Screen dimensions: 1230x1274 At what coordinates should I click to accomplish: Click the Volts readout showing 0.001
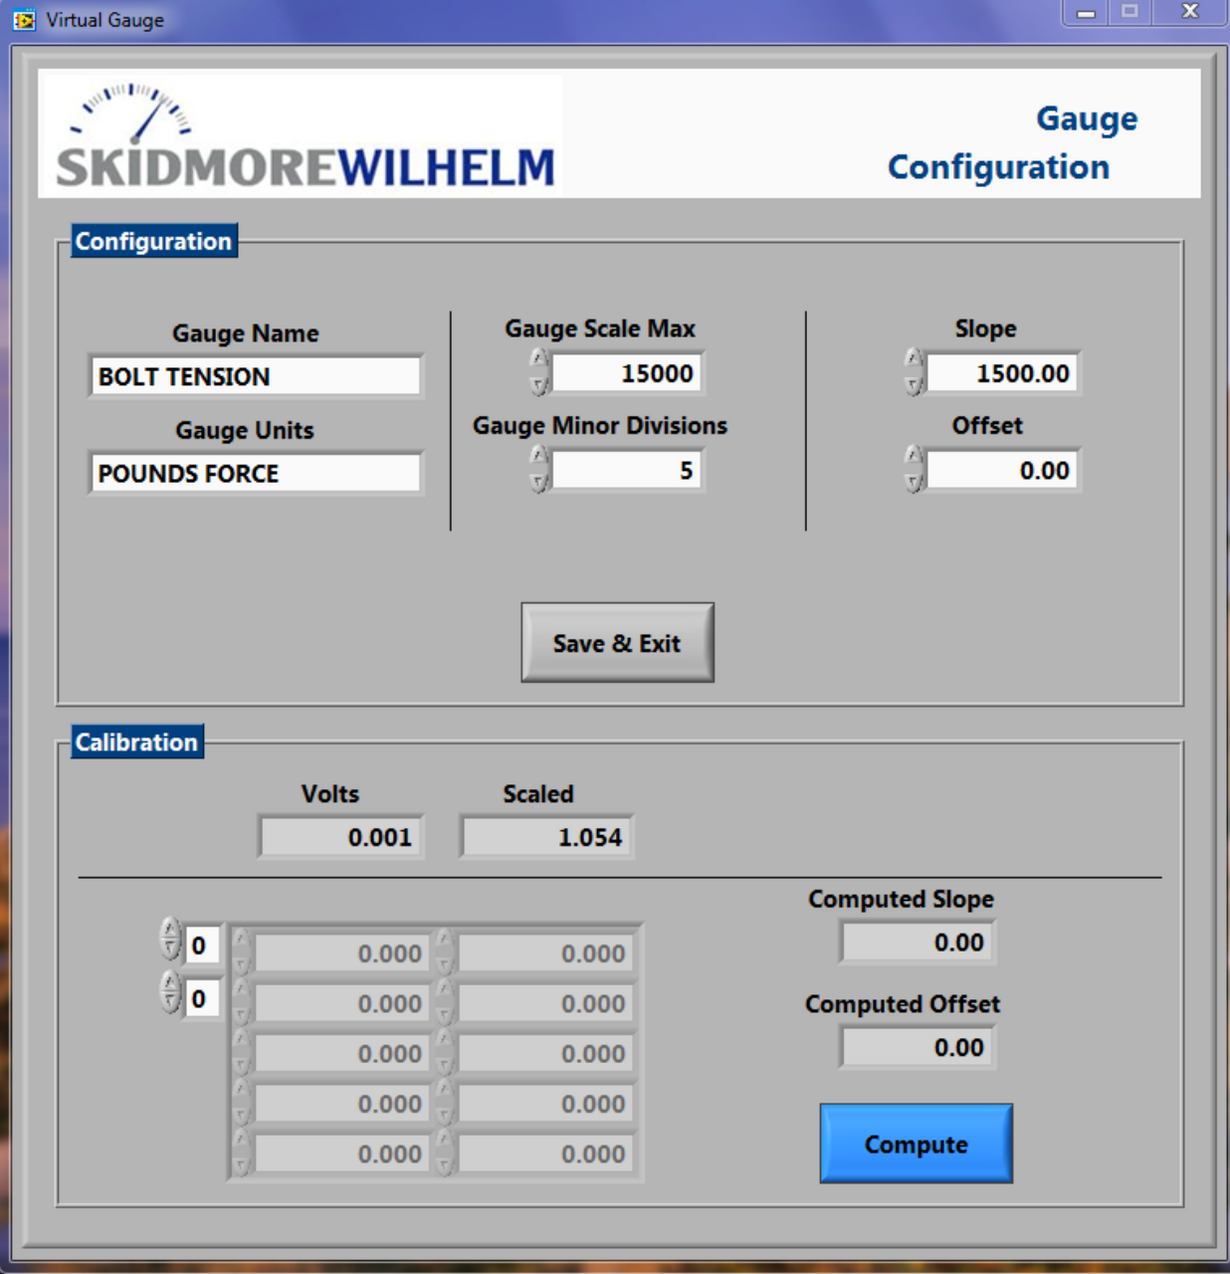[341, 837]
